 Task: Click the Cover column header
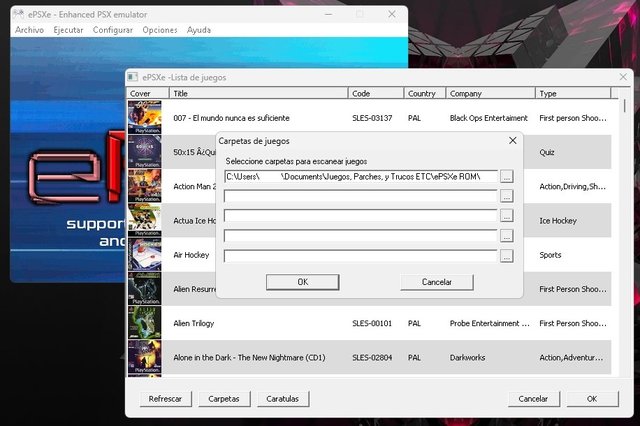[148, 93]
